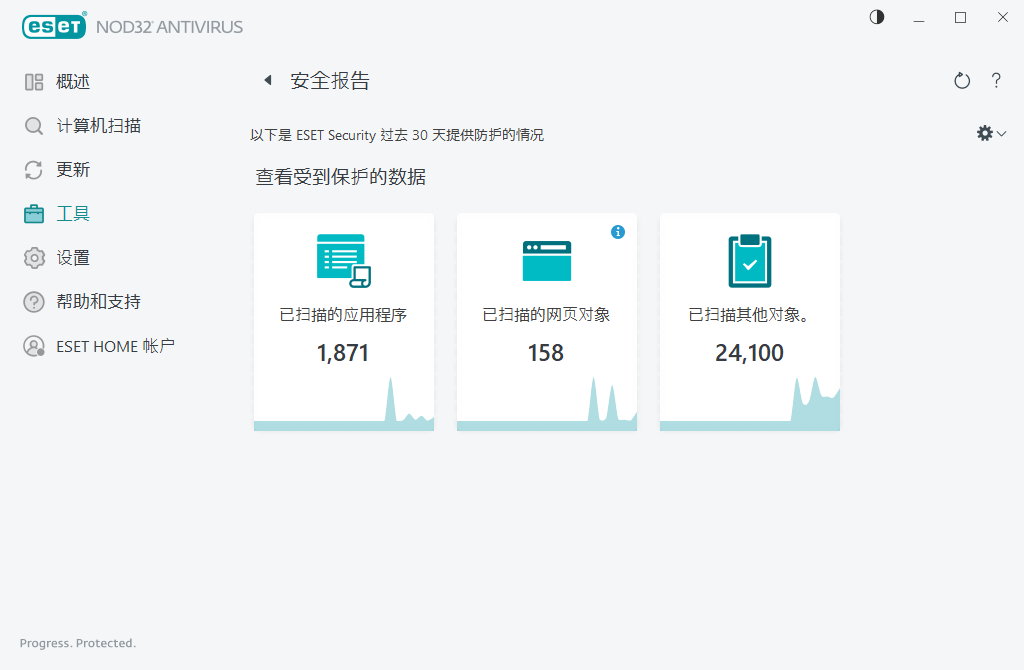Select the Overview (概述) sidebar icon

pyautogui.click(x=33, y=81)
